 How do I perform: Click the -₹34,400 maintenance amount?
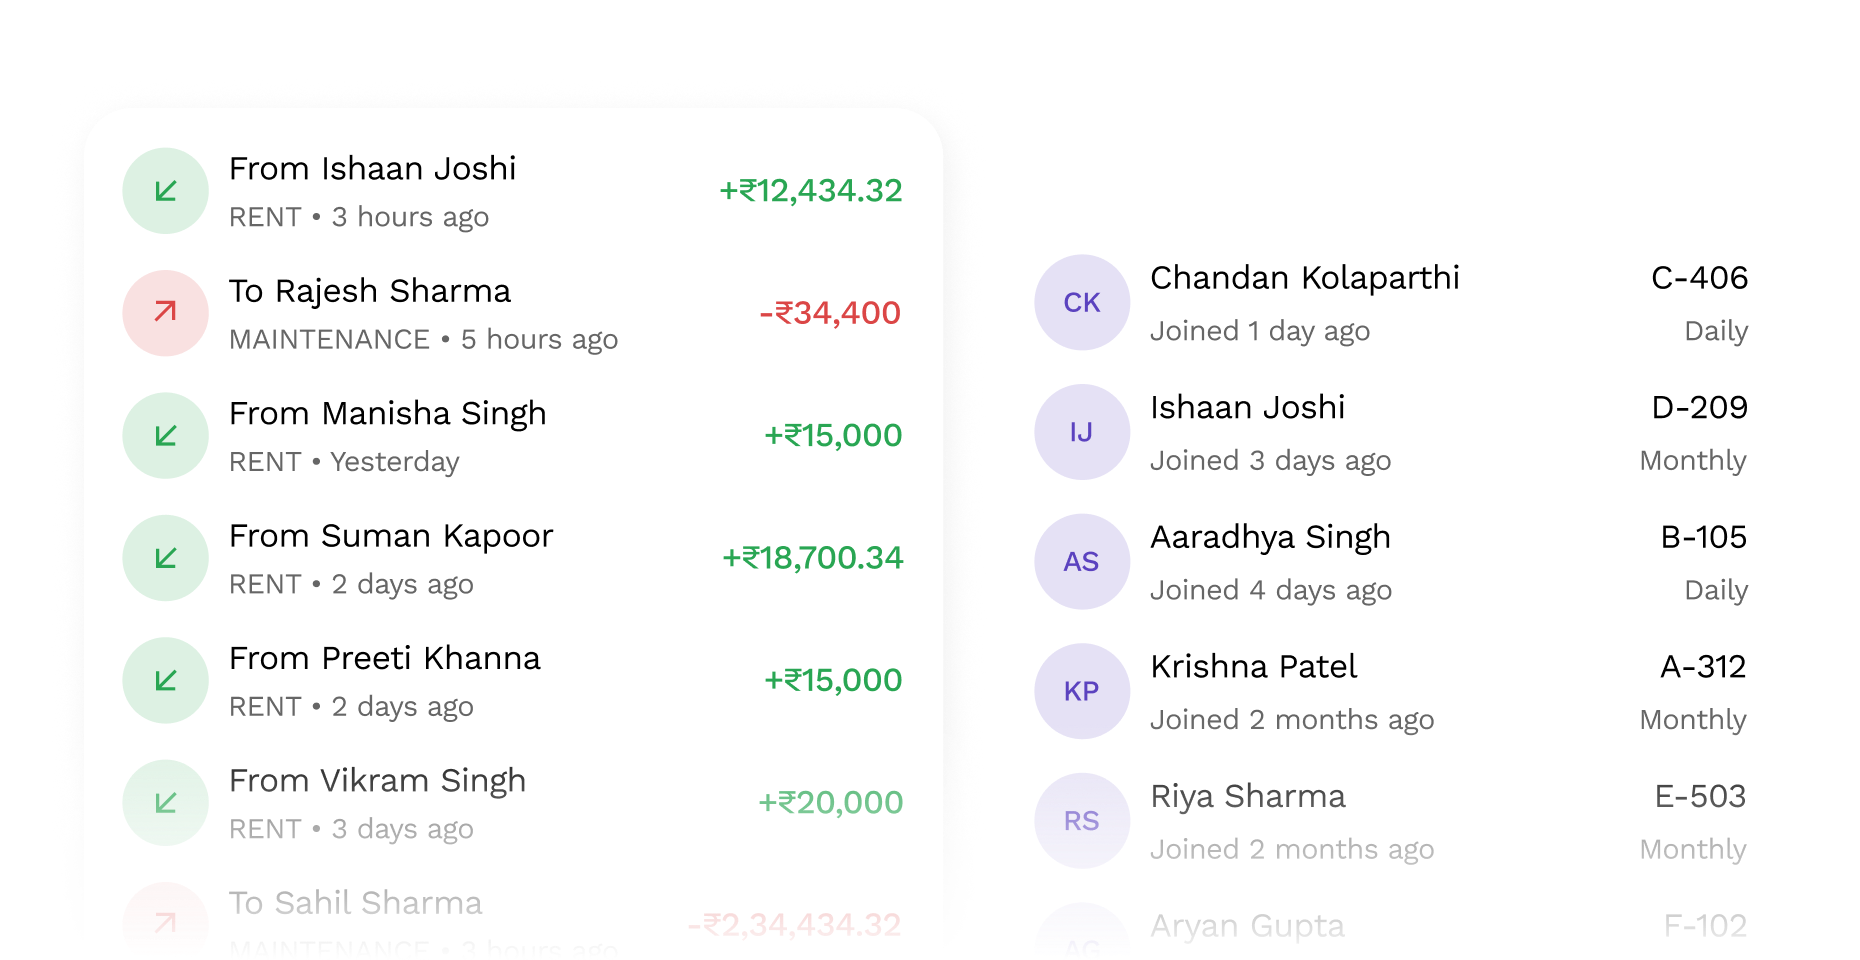(830, 313)
